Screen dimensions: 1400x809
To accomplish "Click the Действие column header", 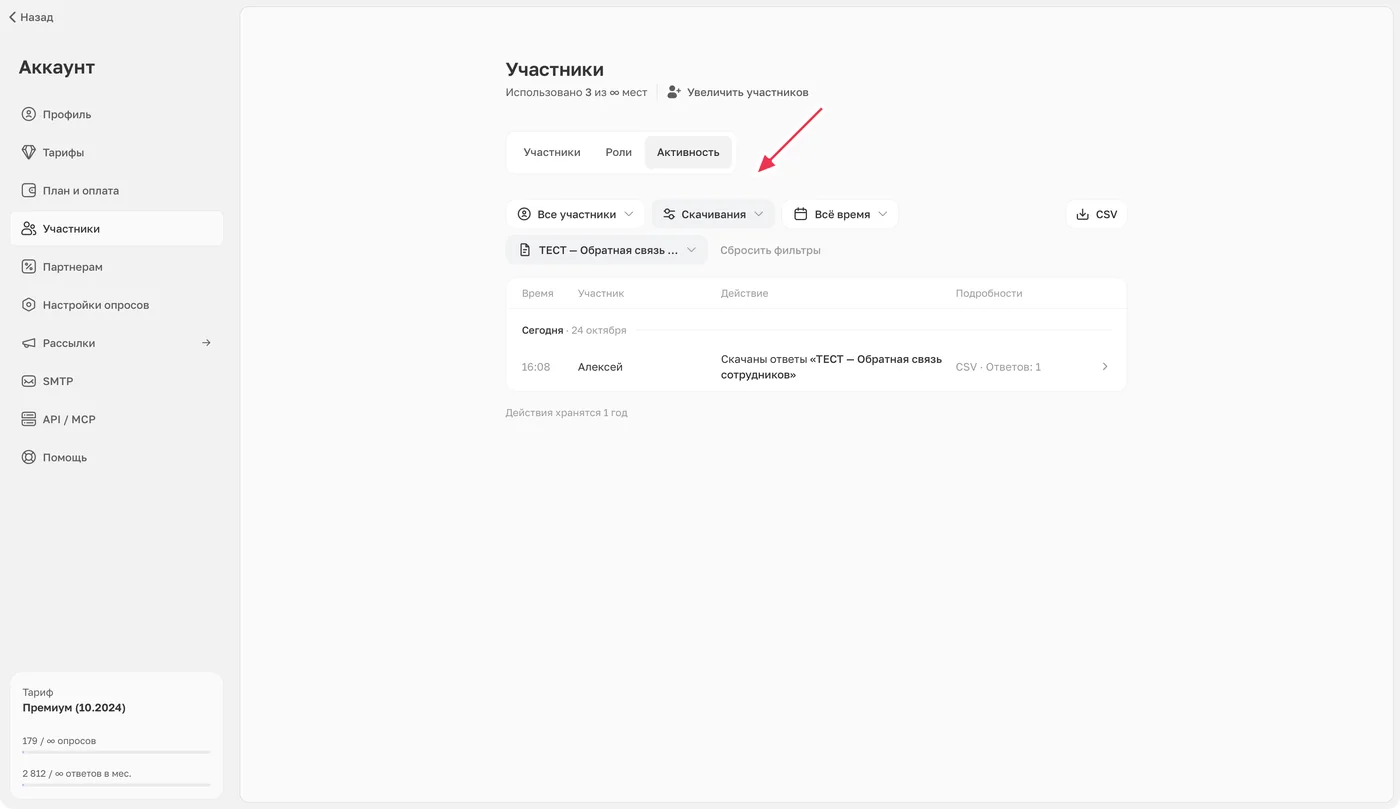I will [x=744, y=293].
